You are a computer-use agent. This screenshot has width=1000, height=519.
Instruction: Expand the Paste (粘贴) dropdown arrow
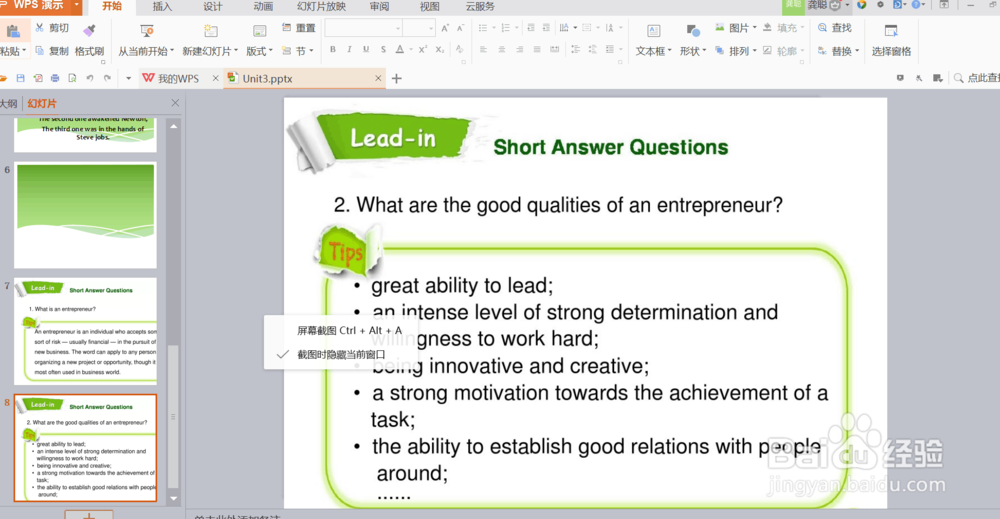click(x=24, y=51)
